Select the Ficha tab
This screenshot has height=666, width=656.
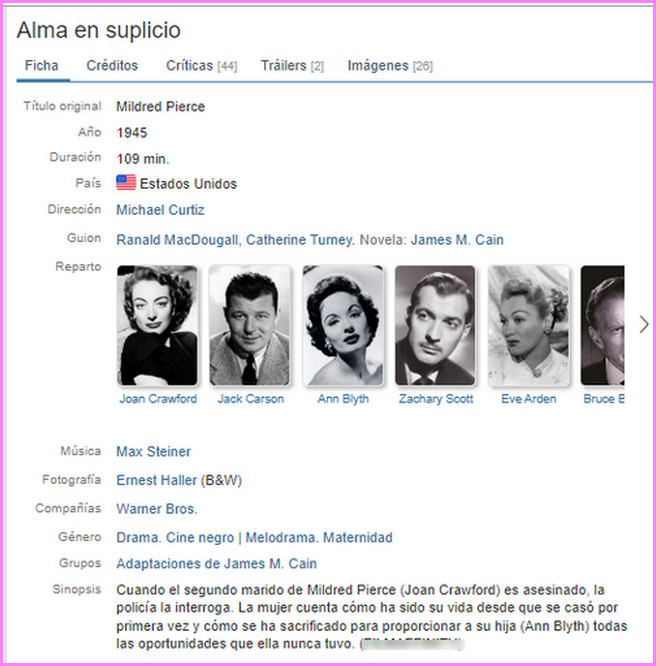(x=42, y=65)
